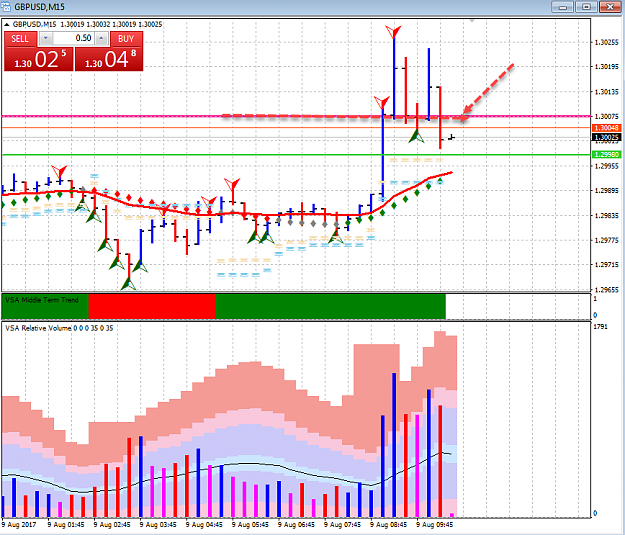Click the 'VSA Relative Volume 0 0 0 35 0 35' label
625x535 pixels.
click(59, 328)
